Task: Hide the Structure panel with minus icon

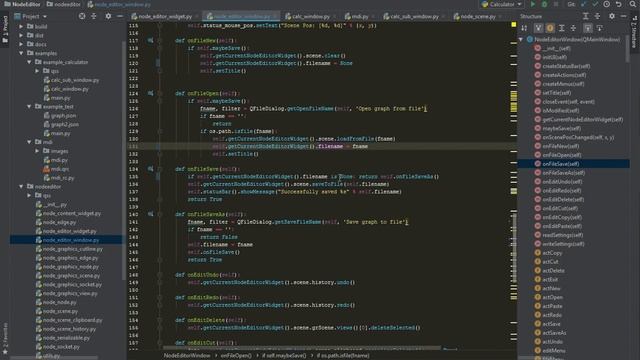Action: (623, 16)
